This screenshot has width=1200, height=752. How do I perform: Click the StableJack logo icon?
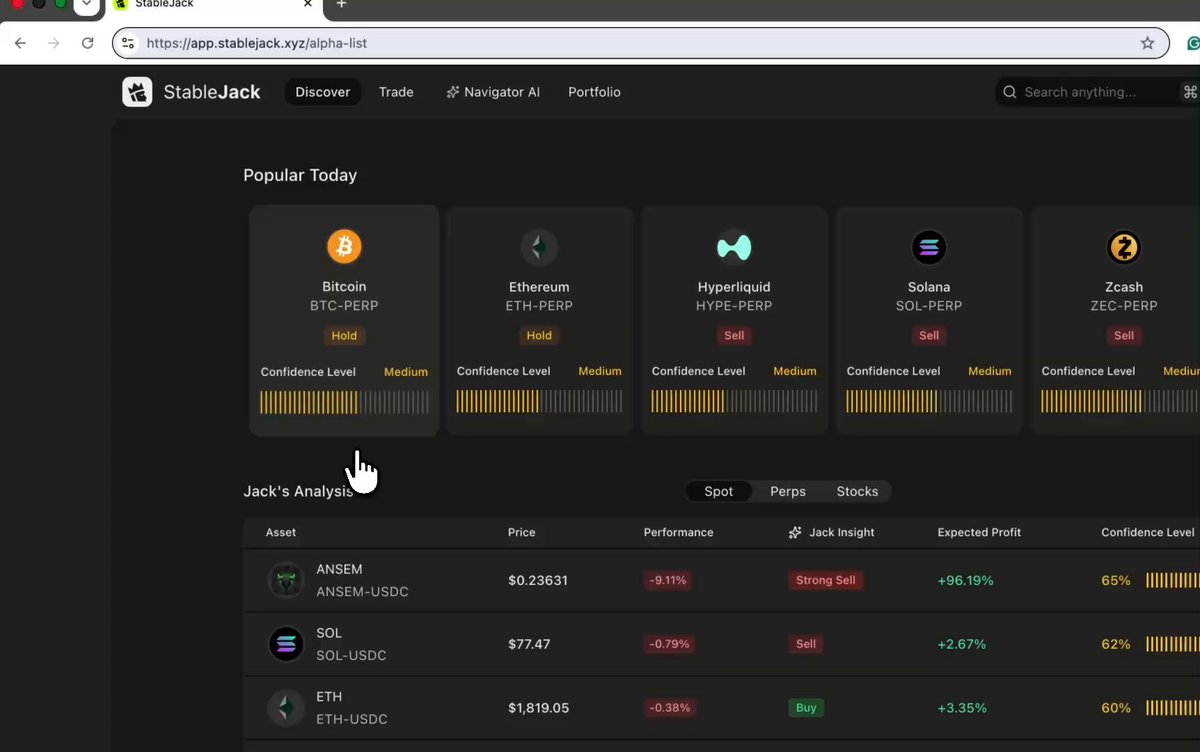click(x=137, y=92)
